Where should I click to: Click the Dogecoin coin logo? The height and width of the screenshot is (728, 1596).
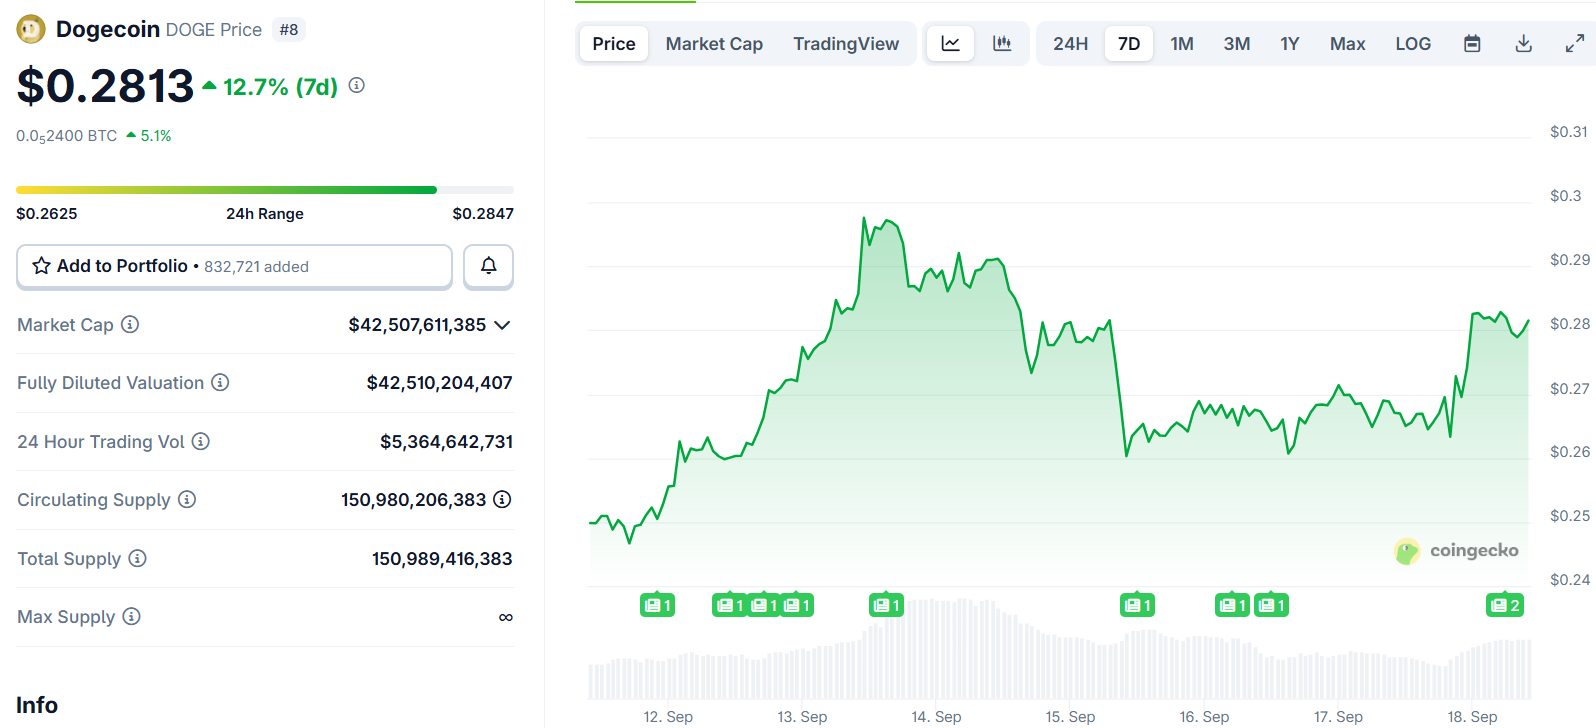(31, 30)
